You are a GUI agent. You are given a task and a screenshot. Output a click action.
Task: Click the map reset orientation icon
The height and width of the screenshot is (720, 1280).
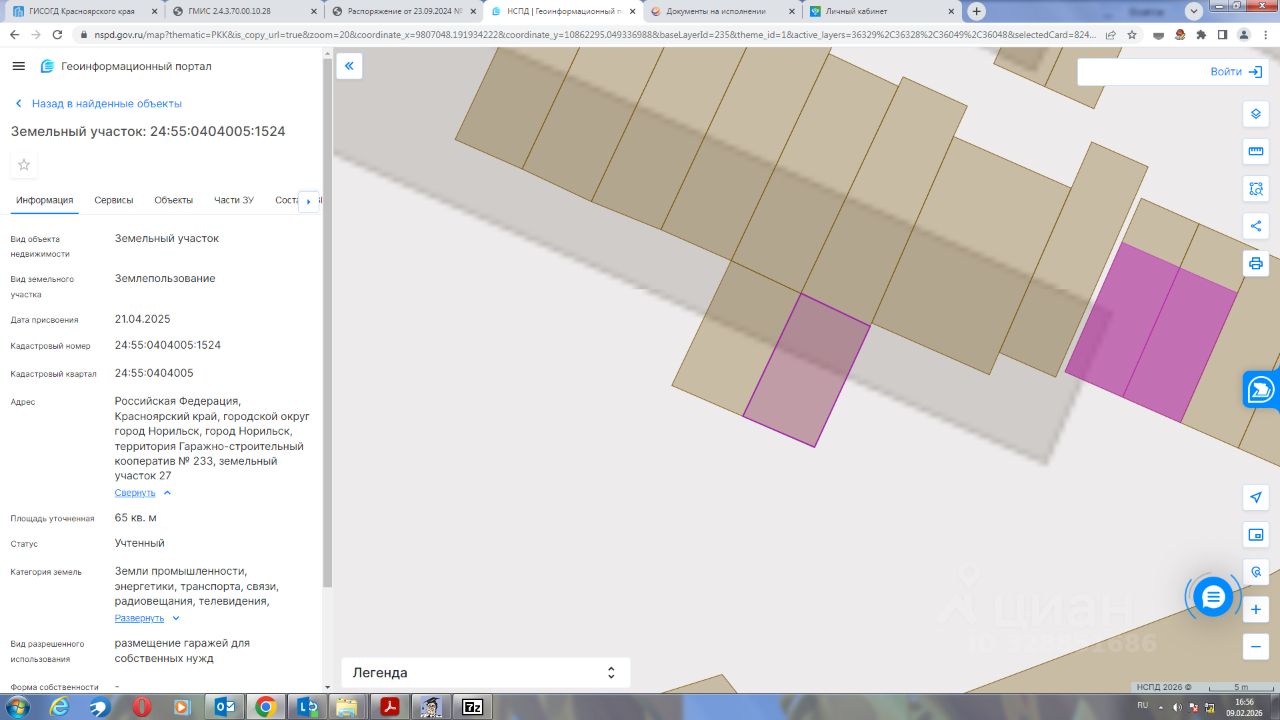[x=1256, y=572]
